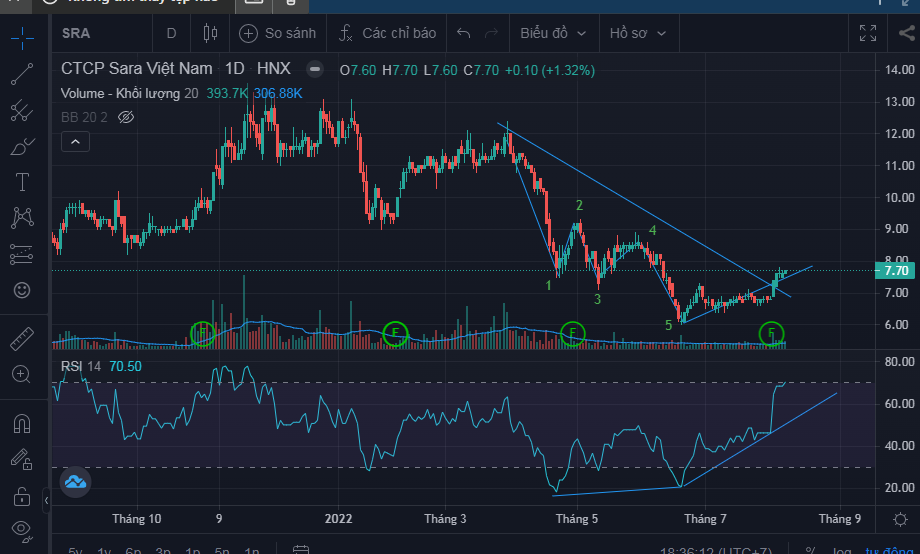Click the fullscreen mode icon
Viewport: 920px width, 554px height.
(x=867, y=33)
